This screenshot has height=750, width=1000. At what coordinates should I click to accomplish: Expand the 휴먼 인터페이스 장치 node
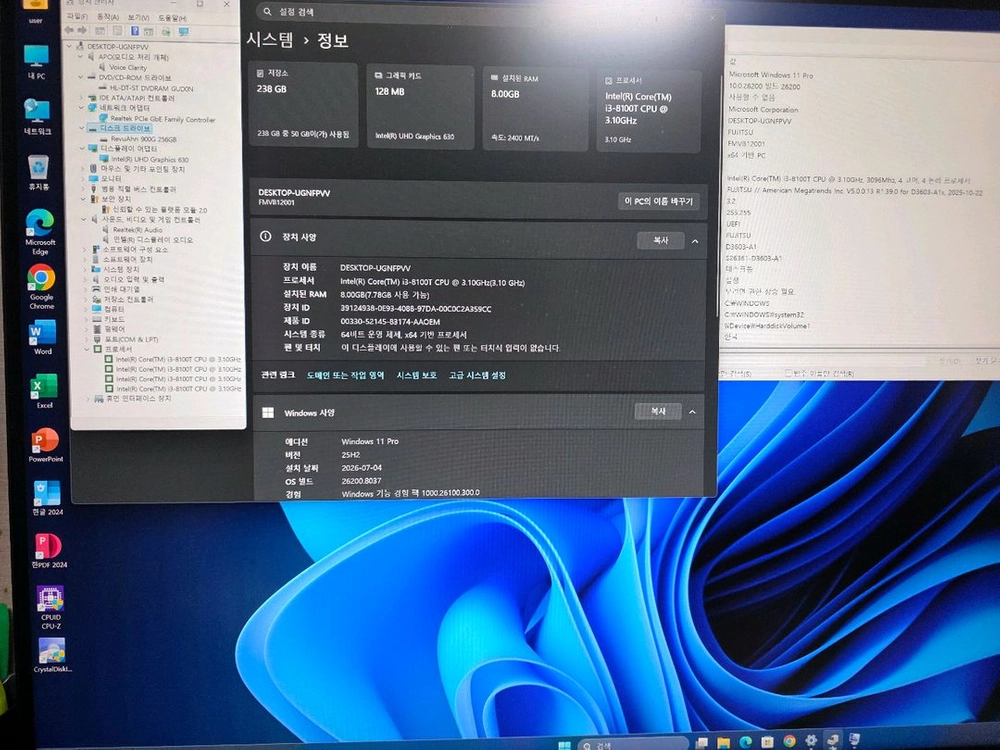pos(87,398)
